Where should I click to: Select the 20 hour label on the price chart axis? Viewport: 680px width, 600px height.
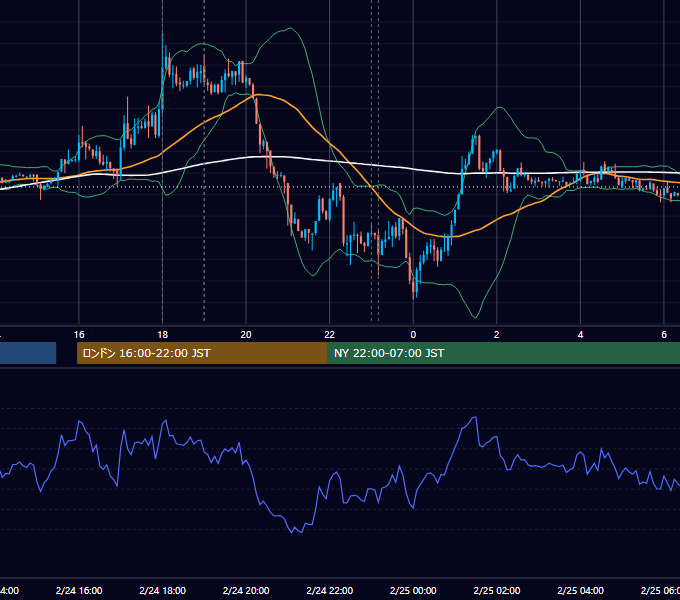coord(246,335)
